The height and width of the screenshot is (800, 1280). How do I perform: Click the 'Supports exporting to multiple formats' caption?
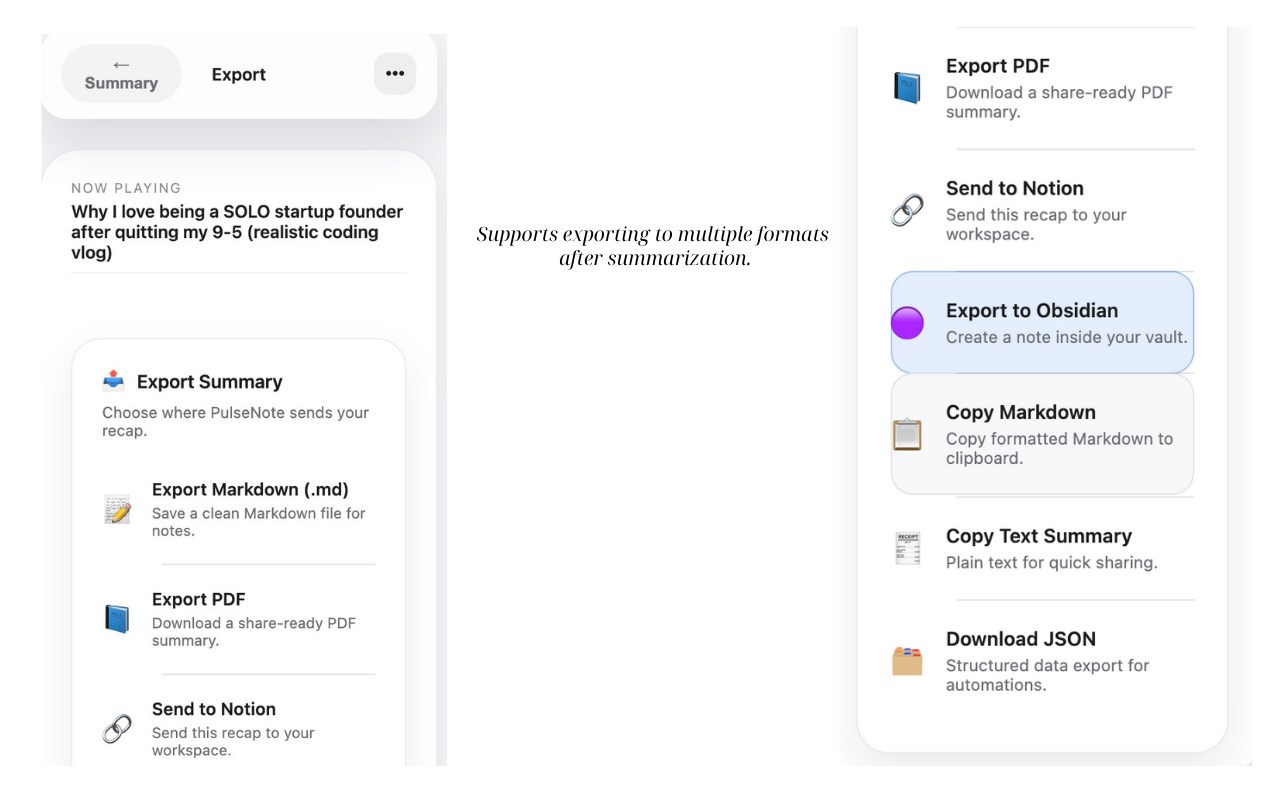[x=653, y=247]
